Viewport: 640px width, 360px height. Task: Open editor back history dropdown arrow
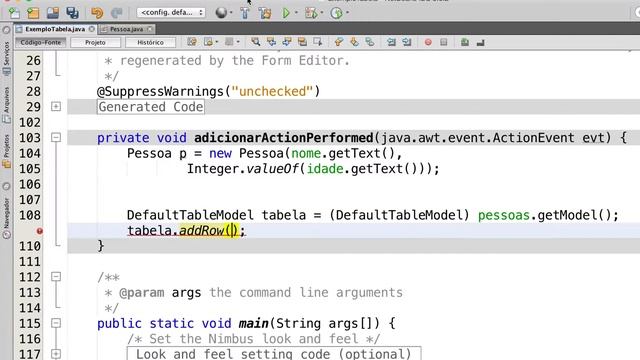click(x=216, y=42)
